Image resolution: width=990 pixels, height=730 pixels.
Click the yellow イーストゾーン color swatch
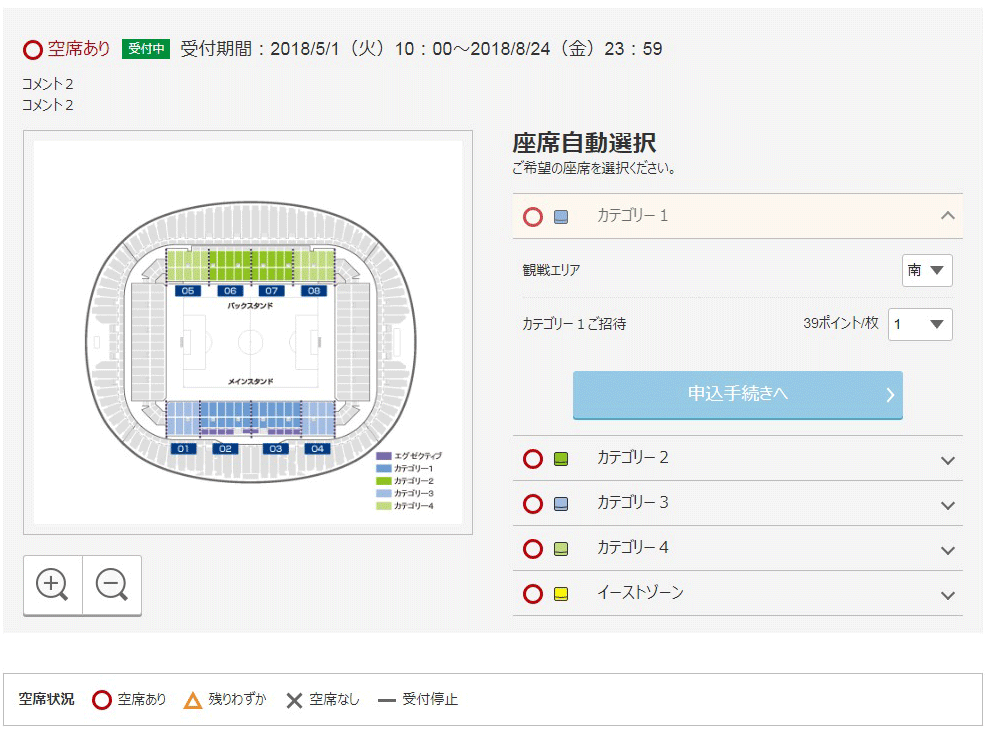pyautogui.click(x=561, y=594)
